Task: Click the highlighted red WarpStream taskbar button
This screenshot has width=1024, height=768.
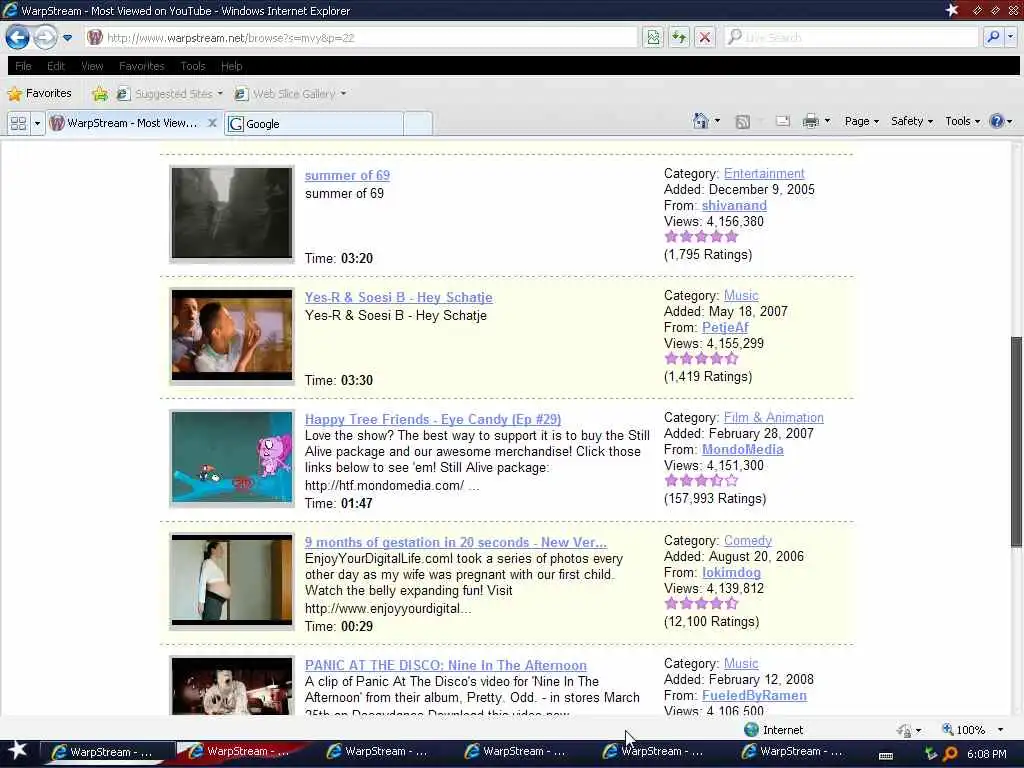Action: pyautogui.click(x=243, y=752)
